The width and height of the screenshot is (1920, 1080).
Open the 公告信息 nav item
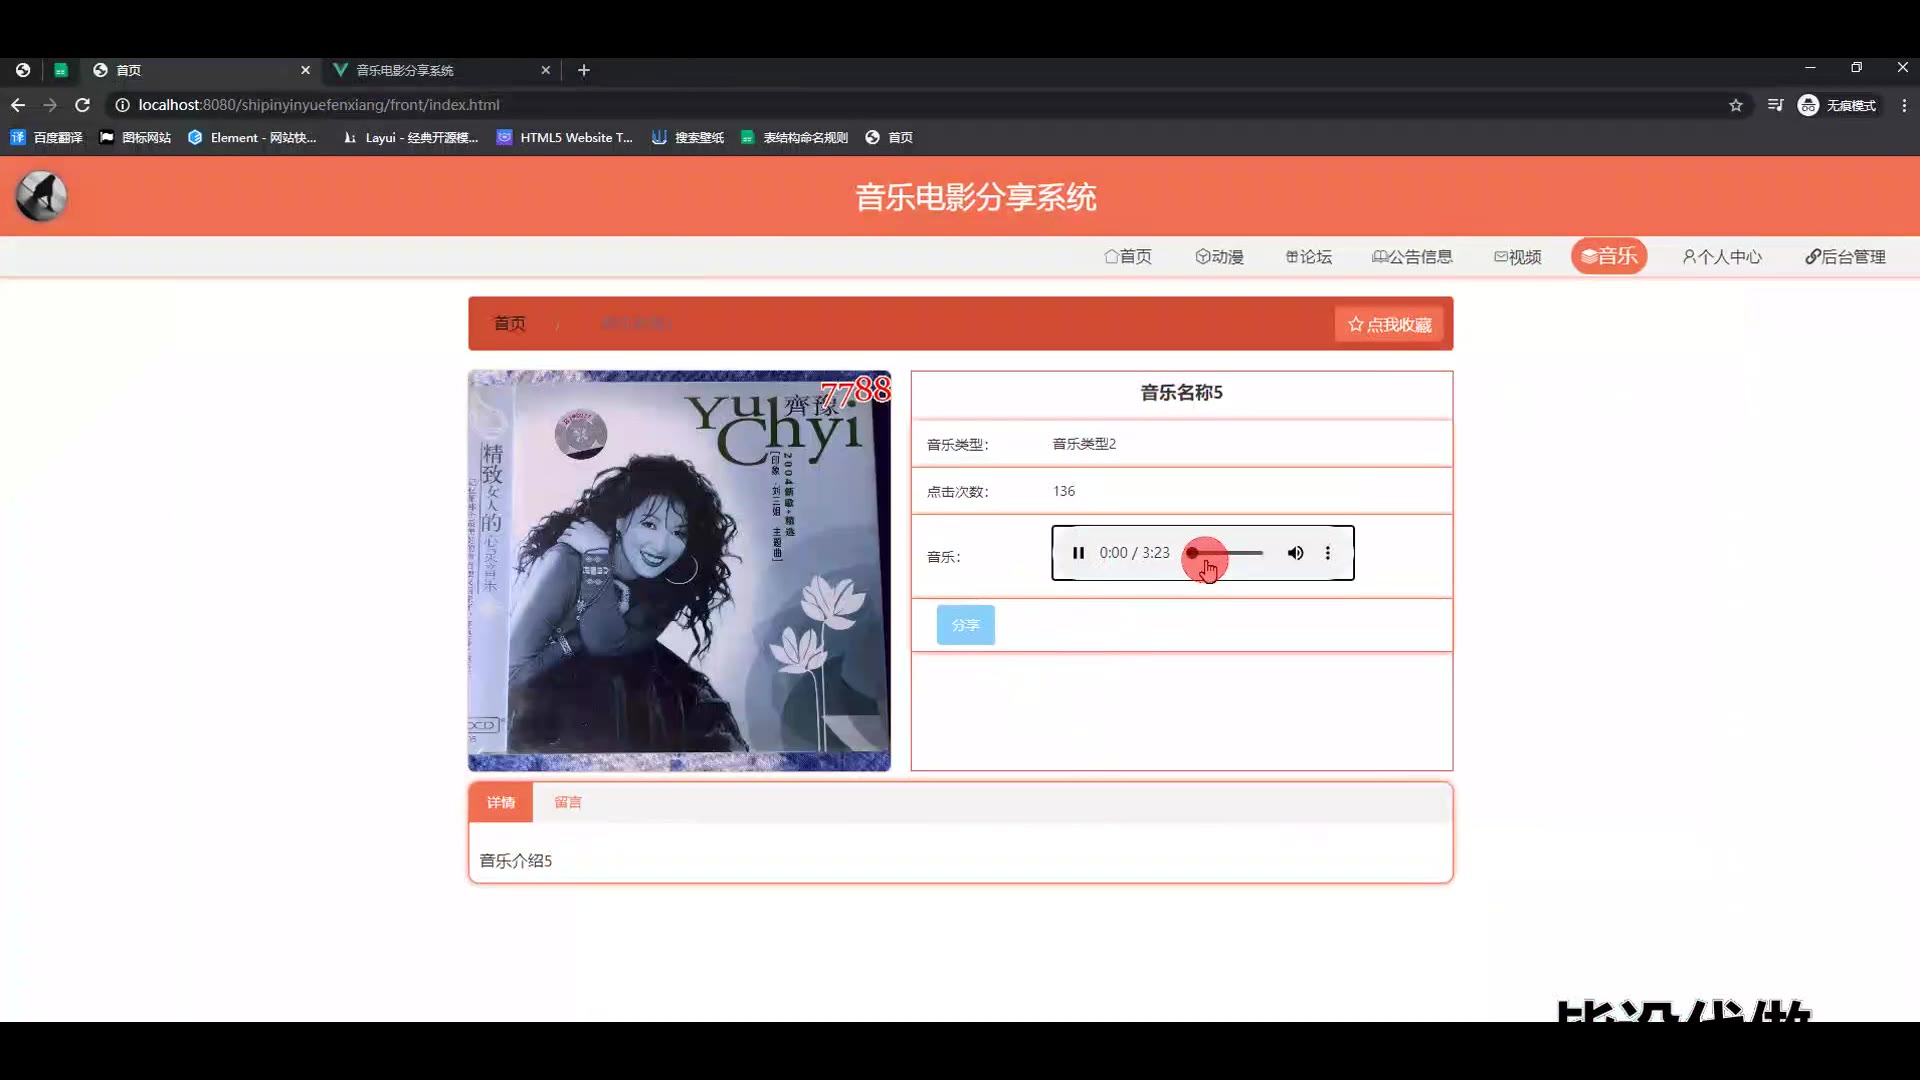coord(1412,257)
